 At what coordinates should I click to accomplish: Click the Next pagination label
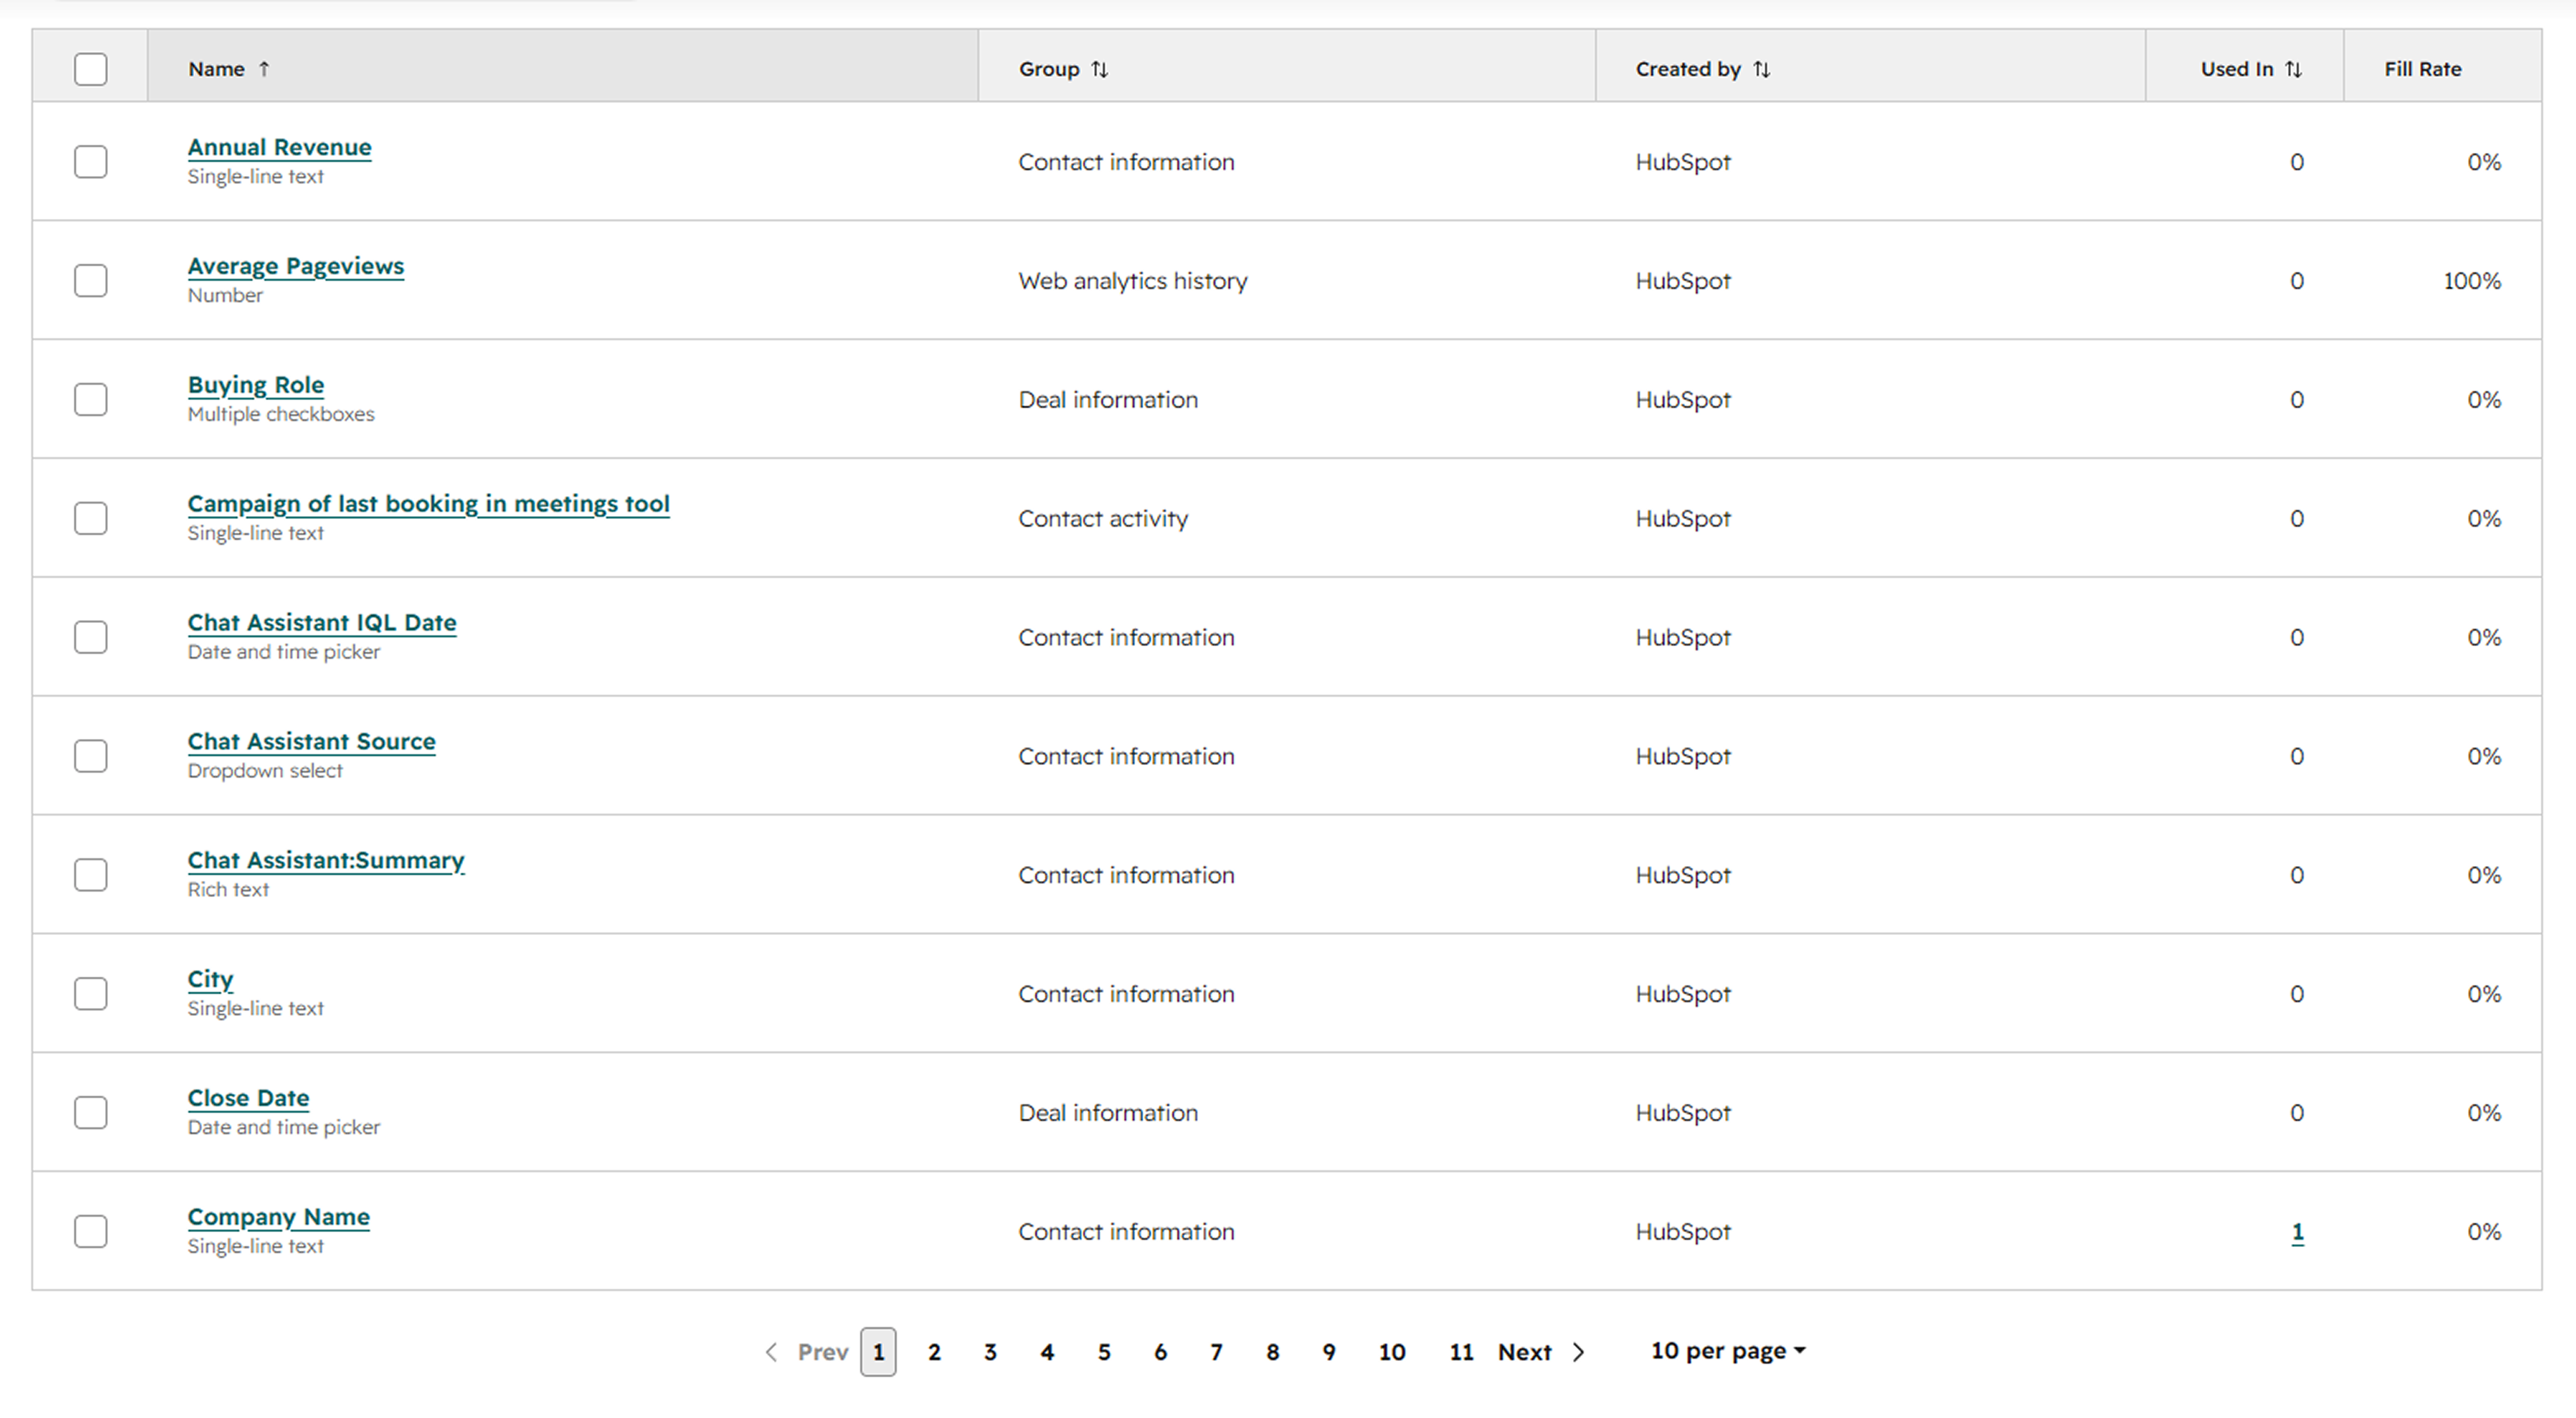[1524, 1352]
